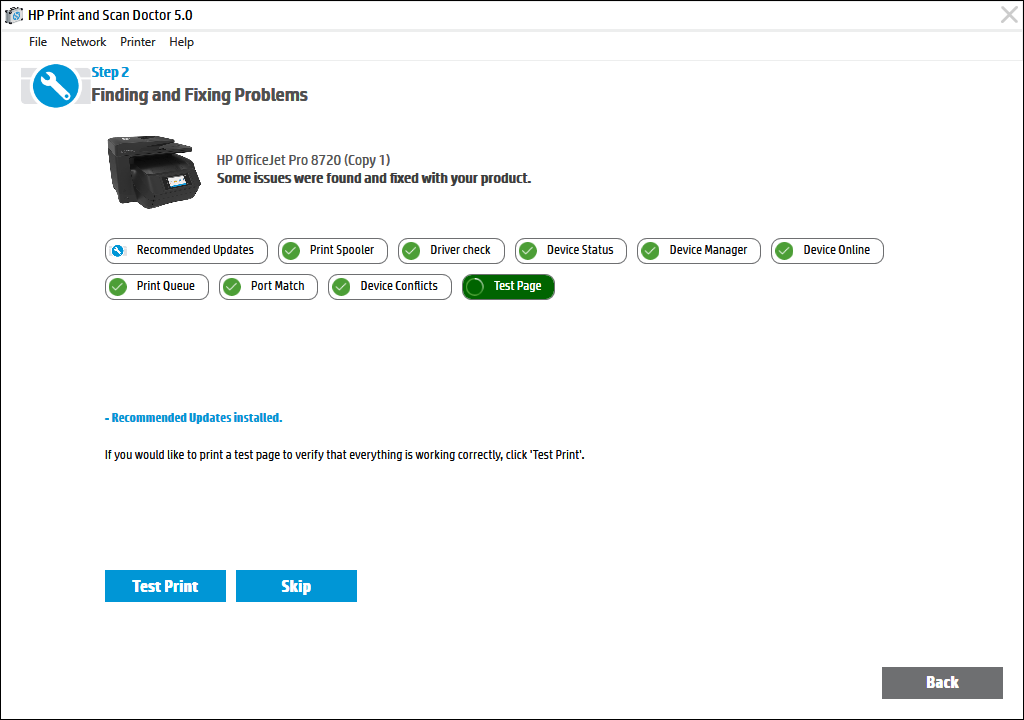
Task: Click the Skip button
Action: (x=296, y=586)
